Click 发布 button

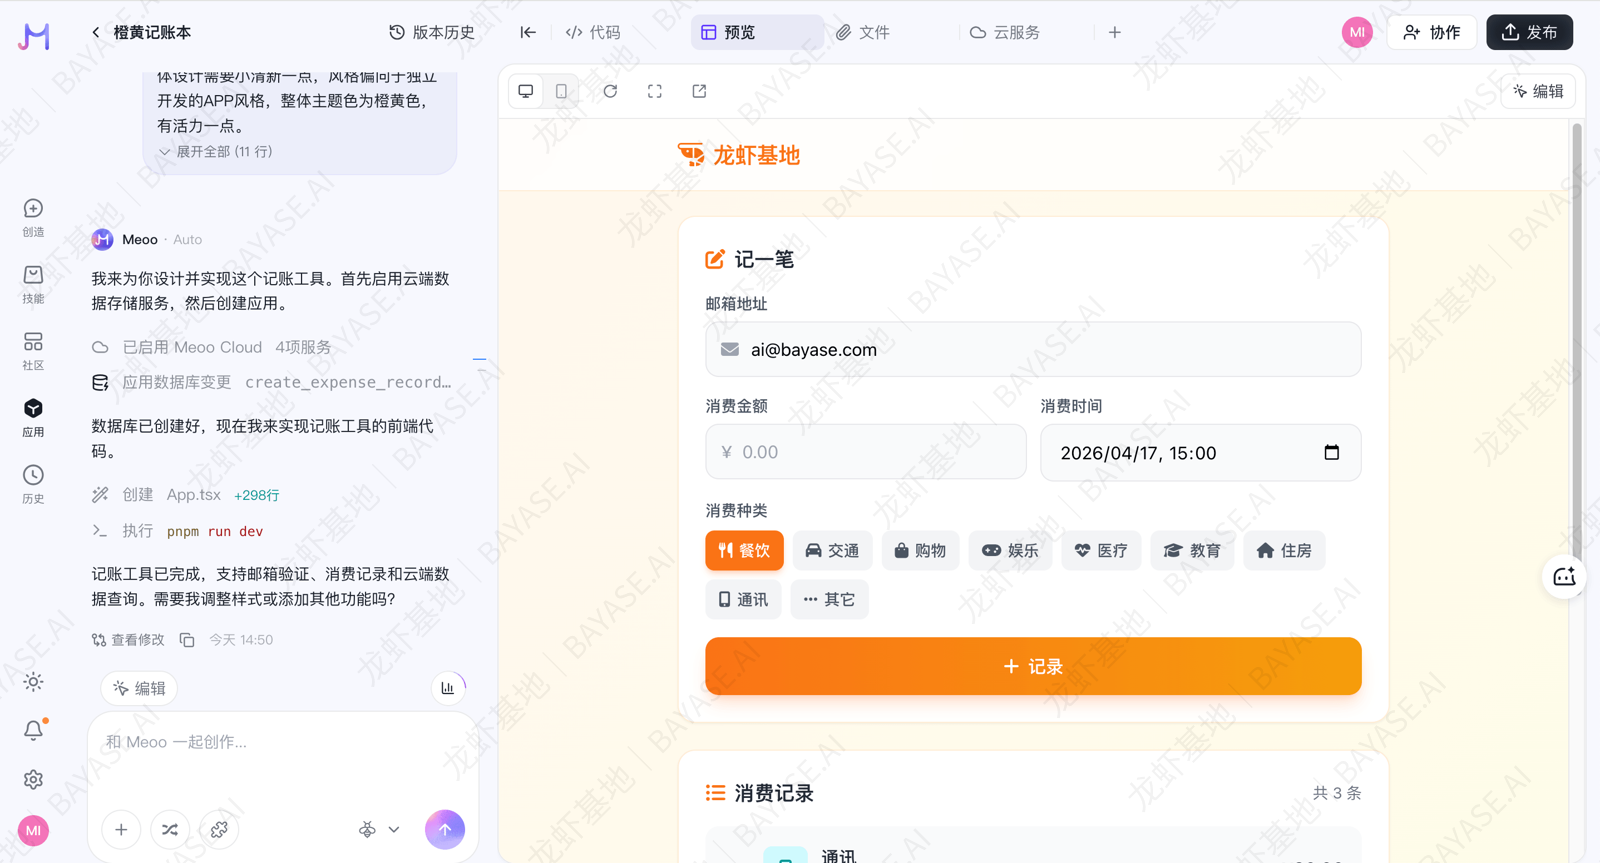point(1529,32)
